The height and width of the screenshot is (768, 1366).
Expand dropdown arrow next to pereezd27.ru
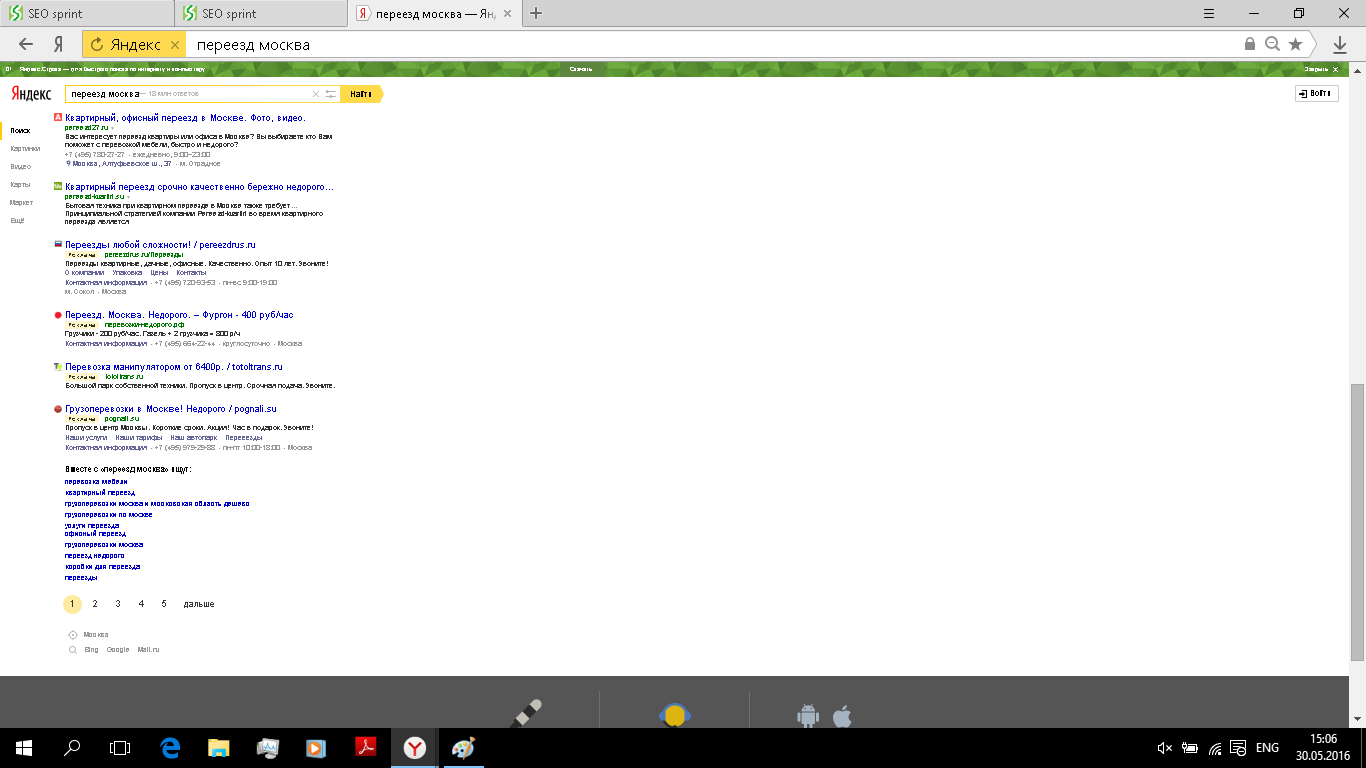click(112, 128)
